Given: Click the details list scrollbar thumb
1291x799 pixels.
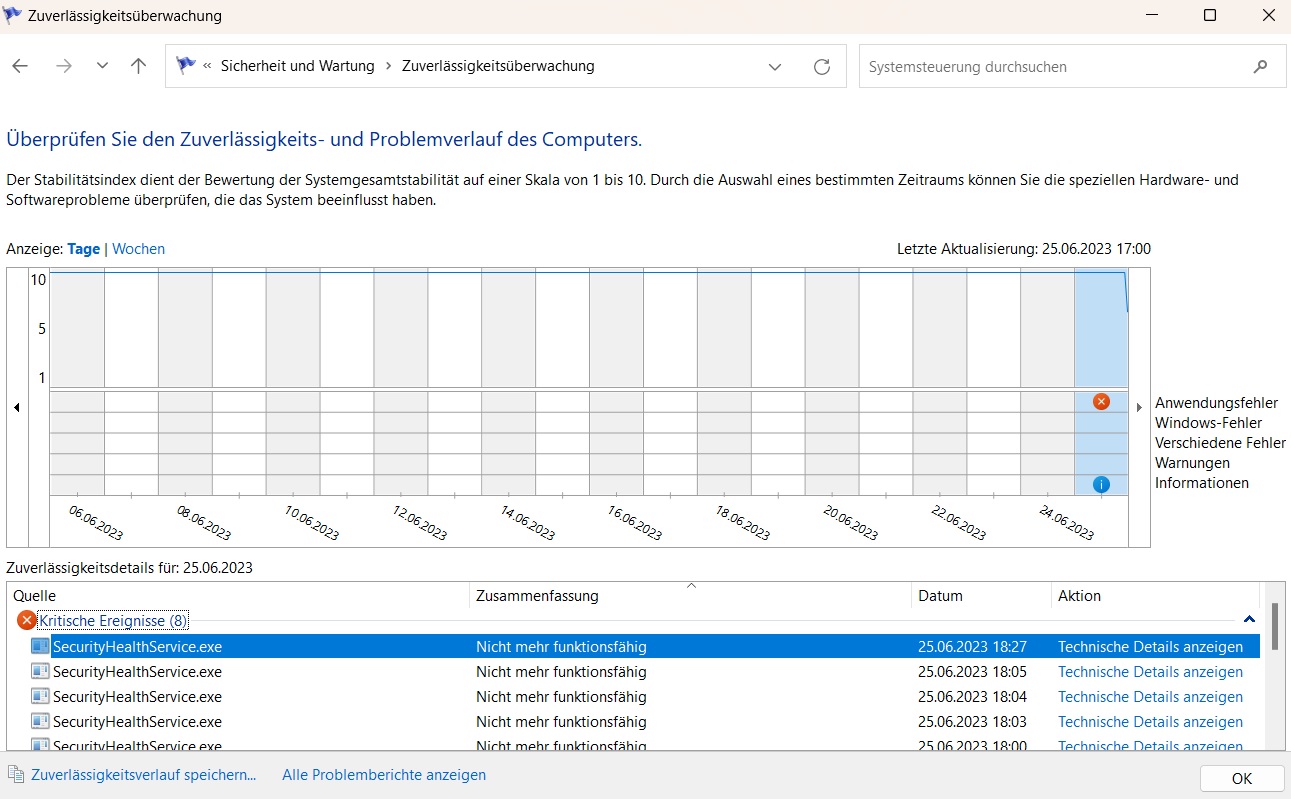Looking at the screenshot, I should click(x=1274, y=626).
